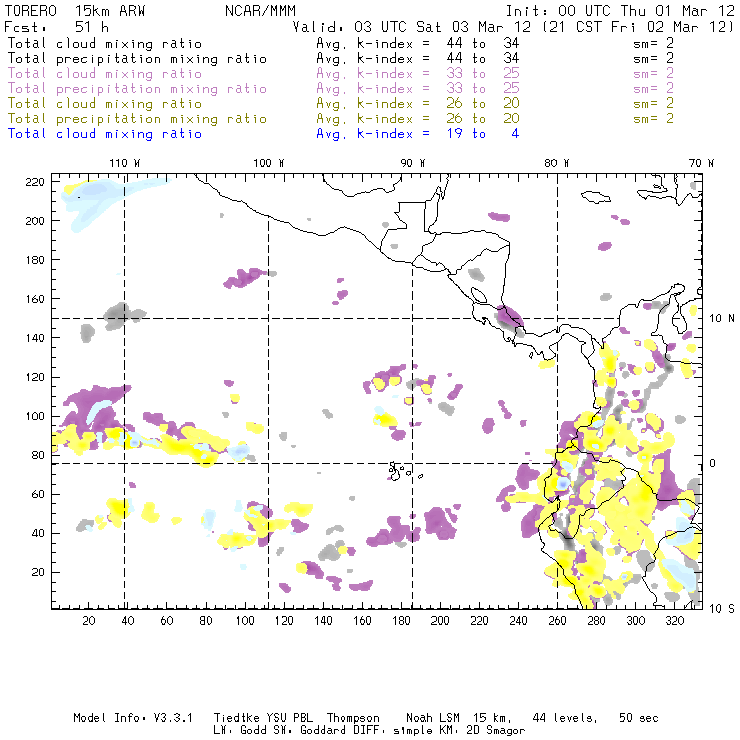This screenshot has width=740, height=740.
Task: Select the blue Total cloud mixing ratio legend
Action: tap(105, 134)
